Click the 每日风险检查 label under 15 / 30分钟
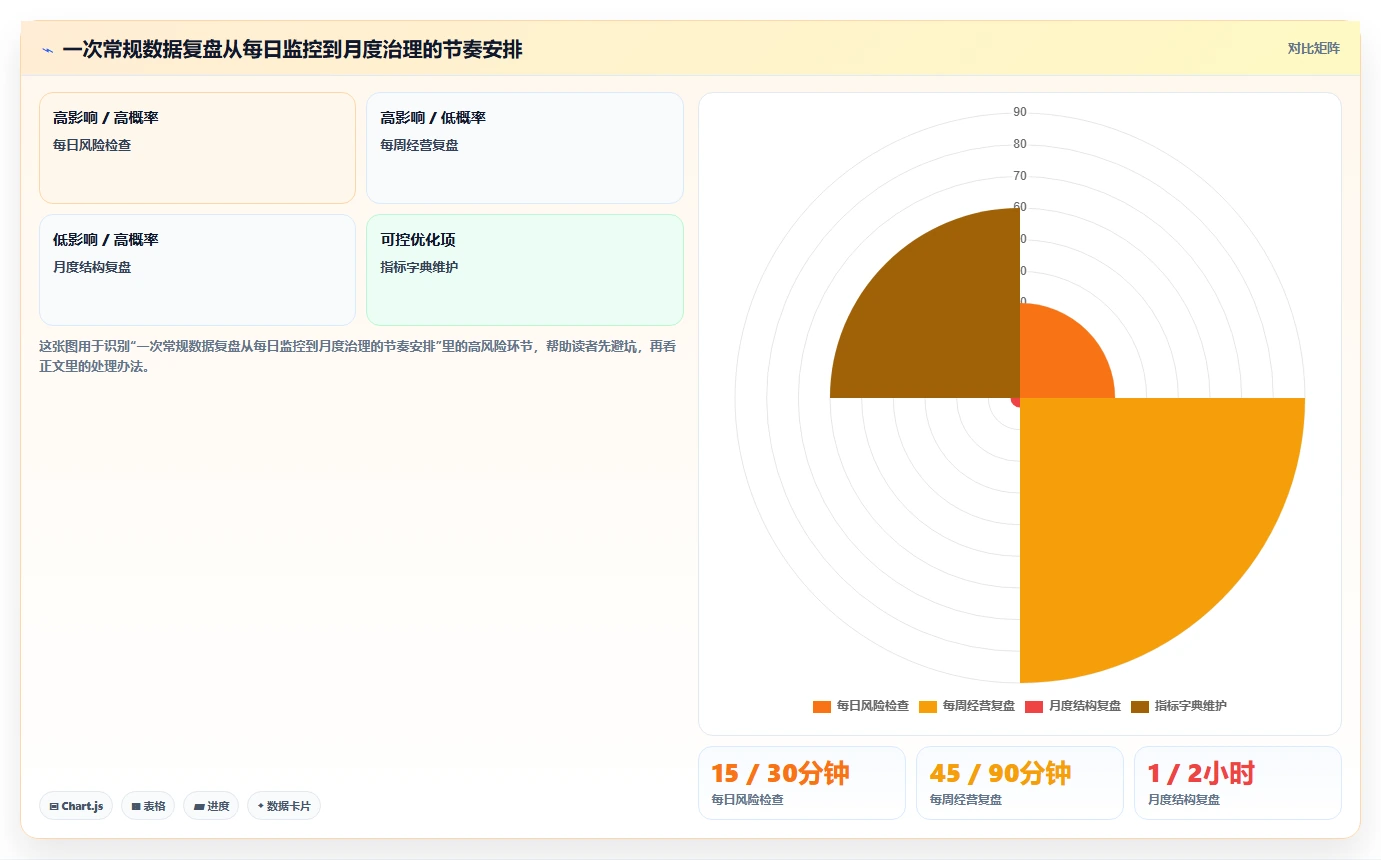 748,800
